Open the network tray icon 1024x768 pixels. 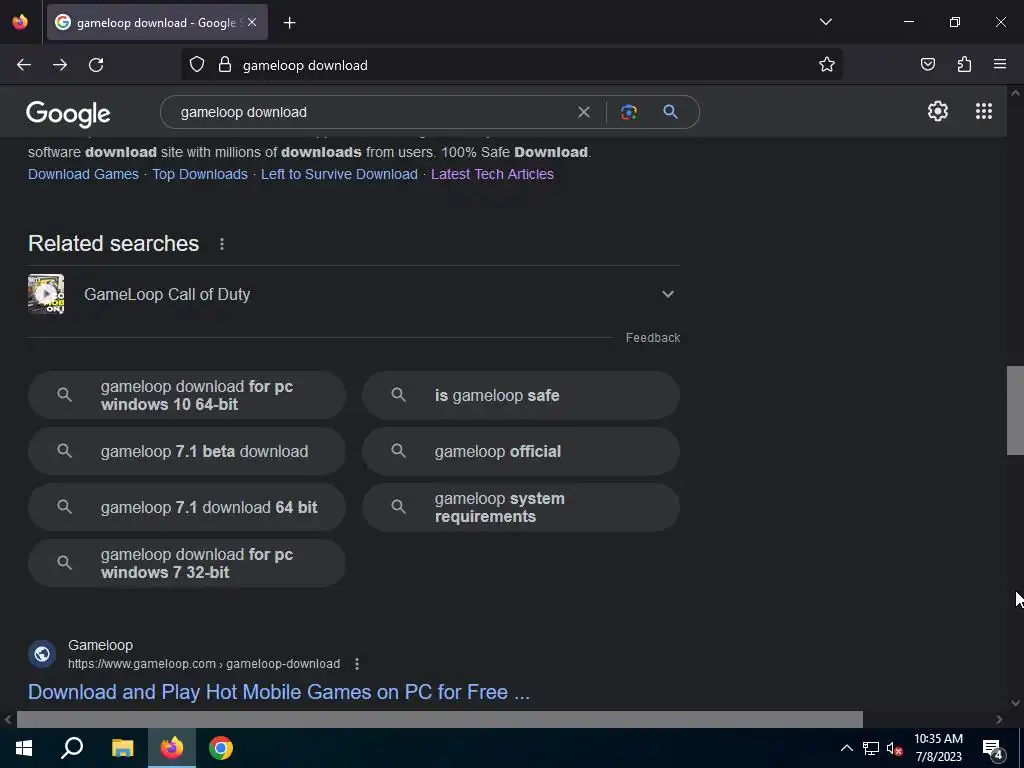(871, 748)
